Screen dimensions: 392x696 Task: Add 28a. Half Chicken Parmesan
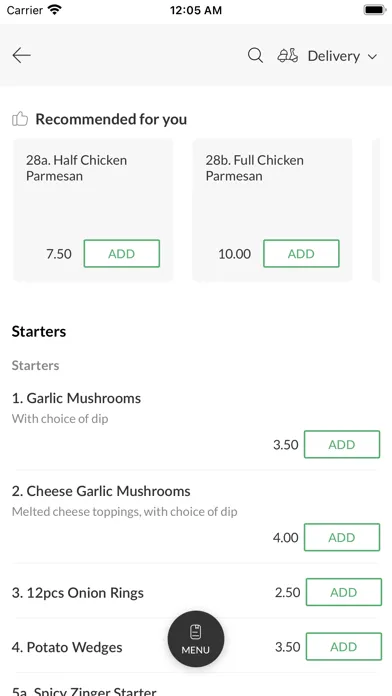click(122, 253)
